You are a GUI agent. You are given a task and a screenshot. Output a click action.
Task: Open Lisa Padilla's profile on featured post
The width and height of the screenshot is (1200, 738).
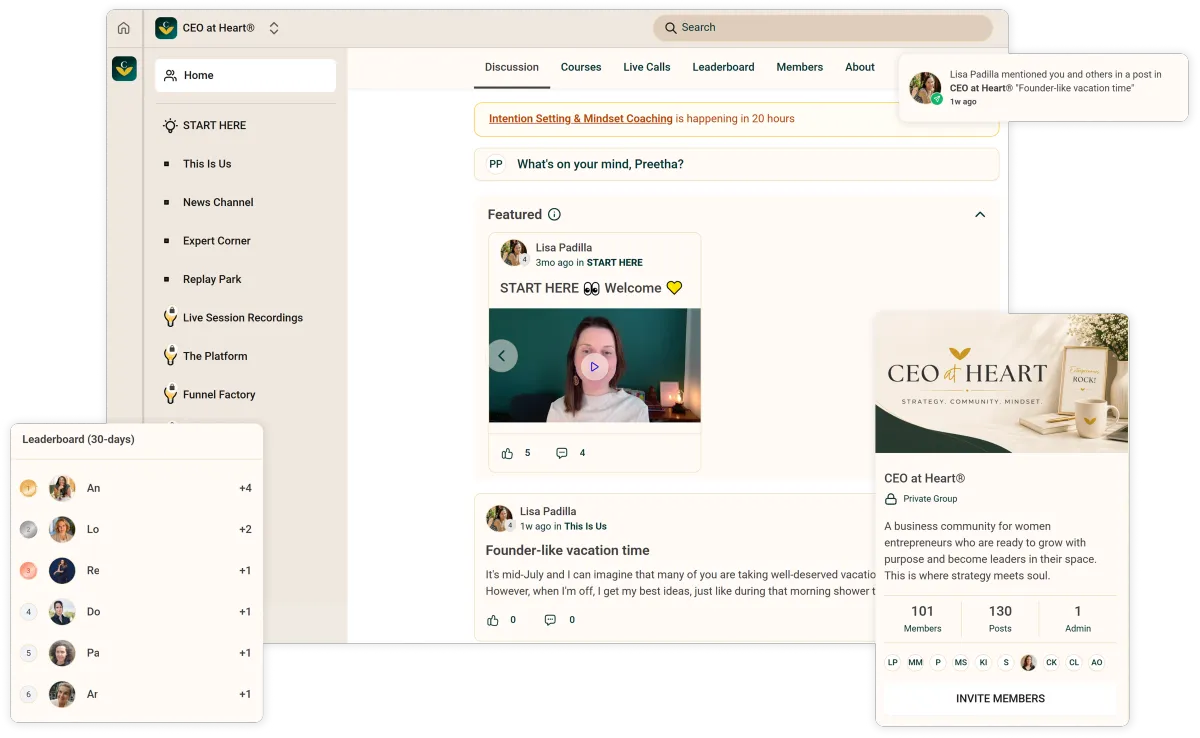coord(563,247)
